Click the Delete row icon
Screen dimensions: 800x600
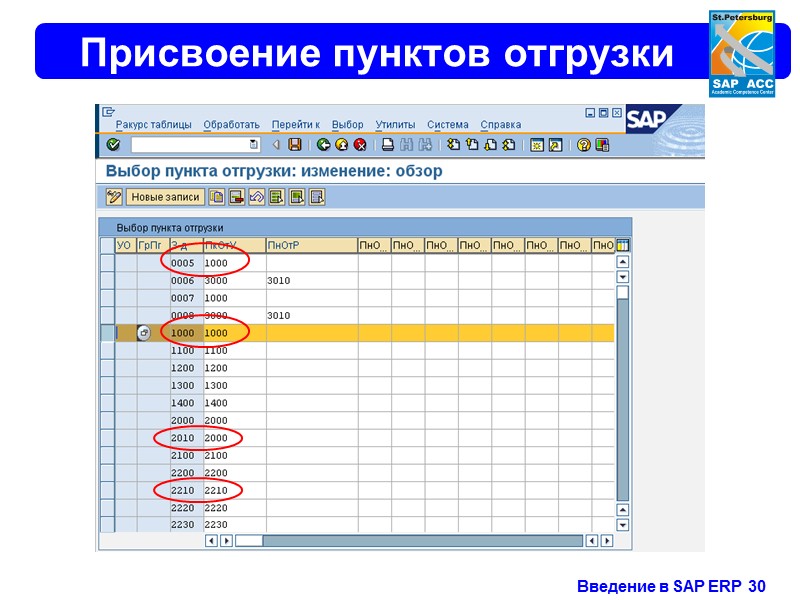click(236, 197)
